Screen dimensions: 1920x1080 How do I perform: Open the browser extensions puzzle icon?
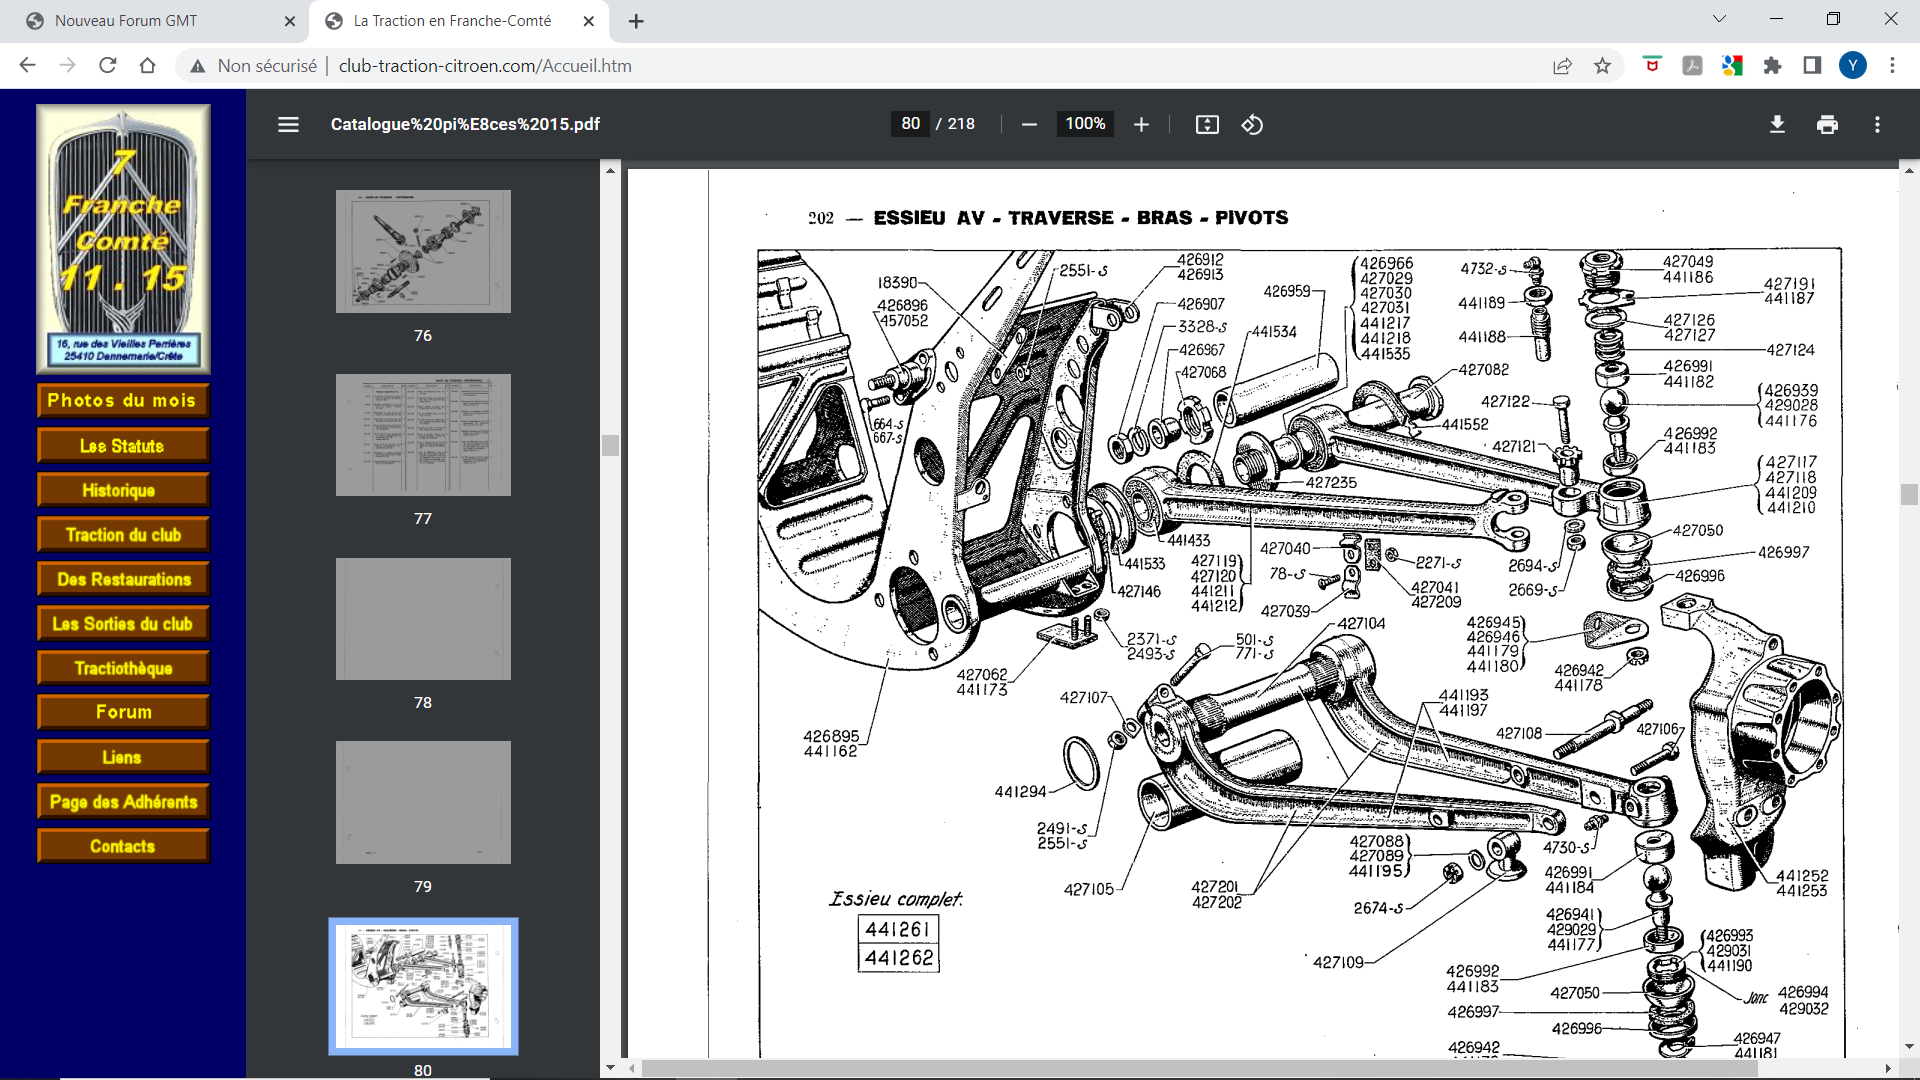click(1772, 66)
